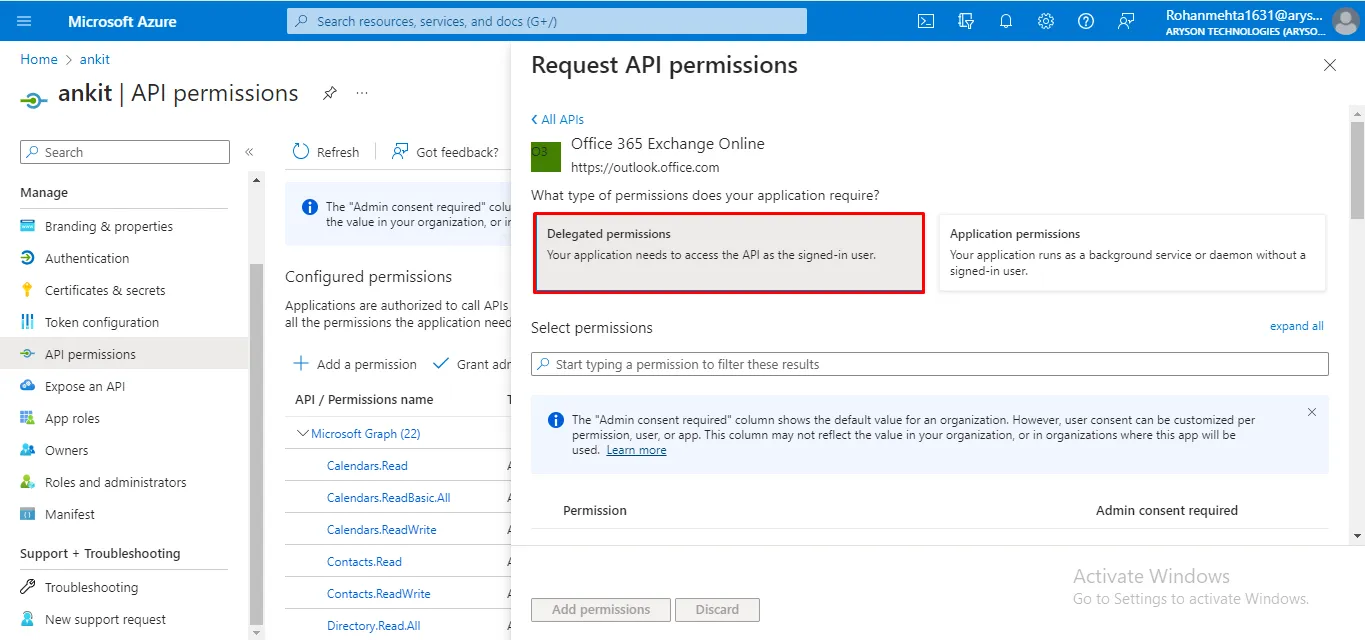Focus the permission filter text box

coord(930,364)
